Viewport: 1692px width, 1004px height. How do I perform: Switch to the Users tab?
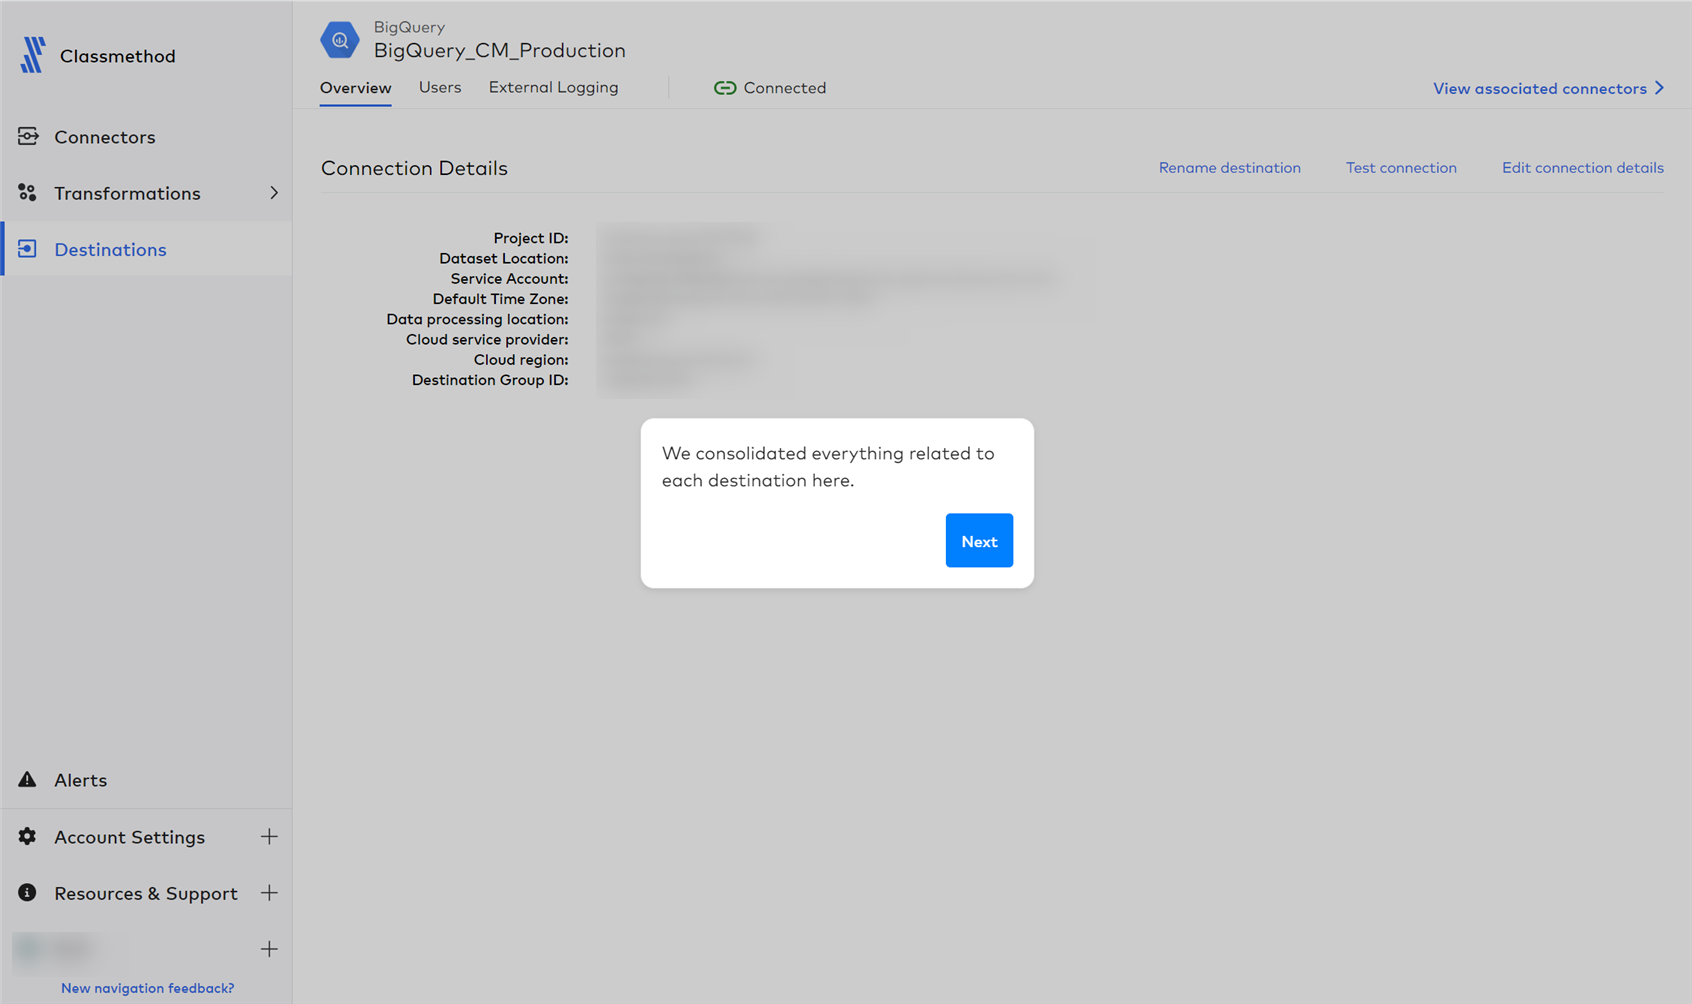pyautogui.click(x=440, y=87)
